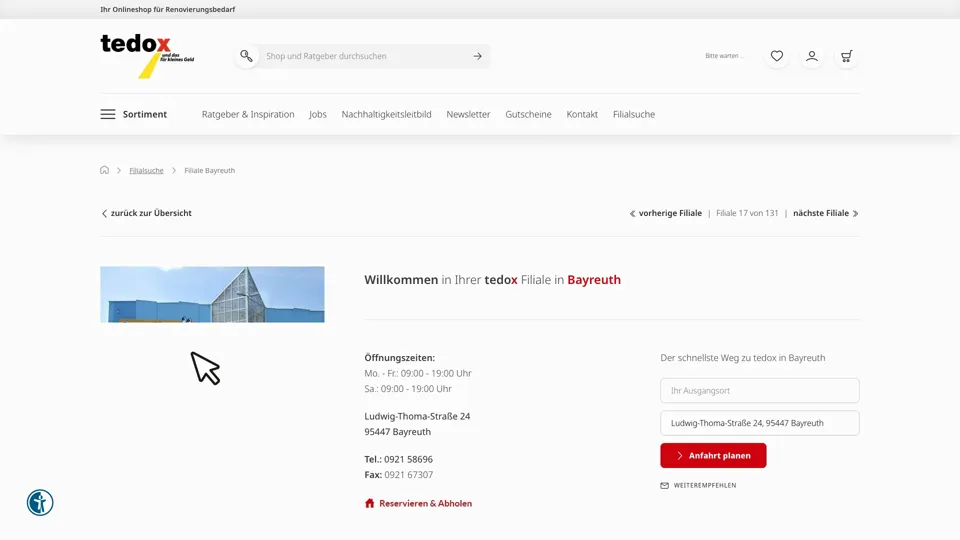Click the search magnifier icon

246,56
